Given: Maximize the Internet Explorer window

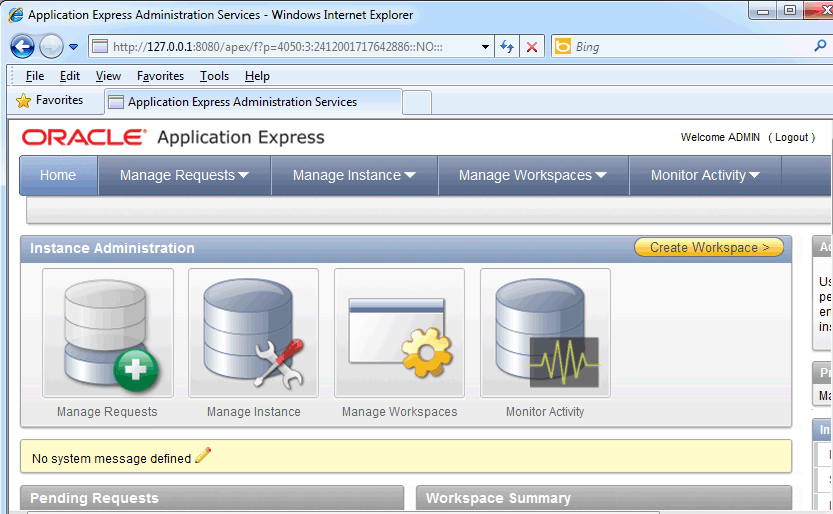Looking at the screenshot, I should [790, 11].
